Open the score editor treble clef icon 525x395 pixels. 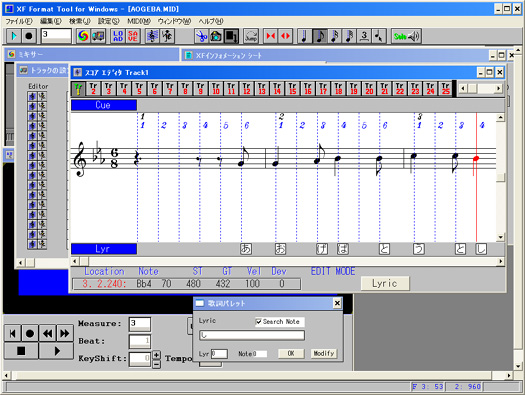click(x=152, y=36)
